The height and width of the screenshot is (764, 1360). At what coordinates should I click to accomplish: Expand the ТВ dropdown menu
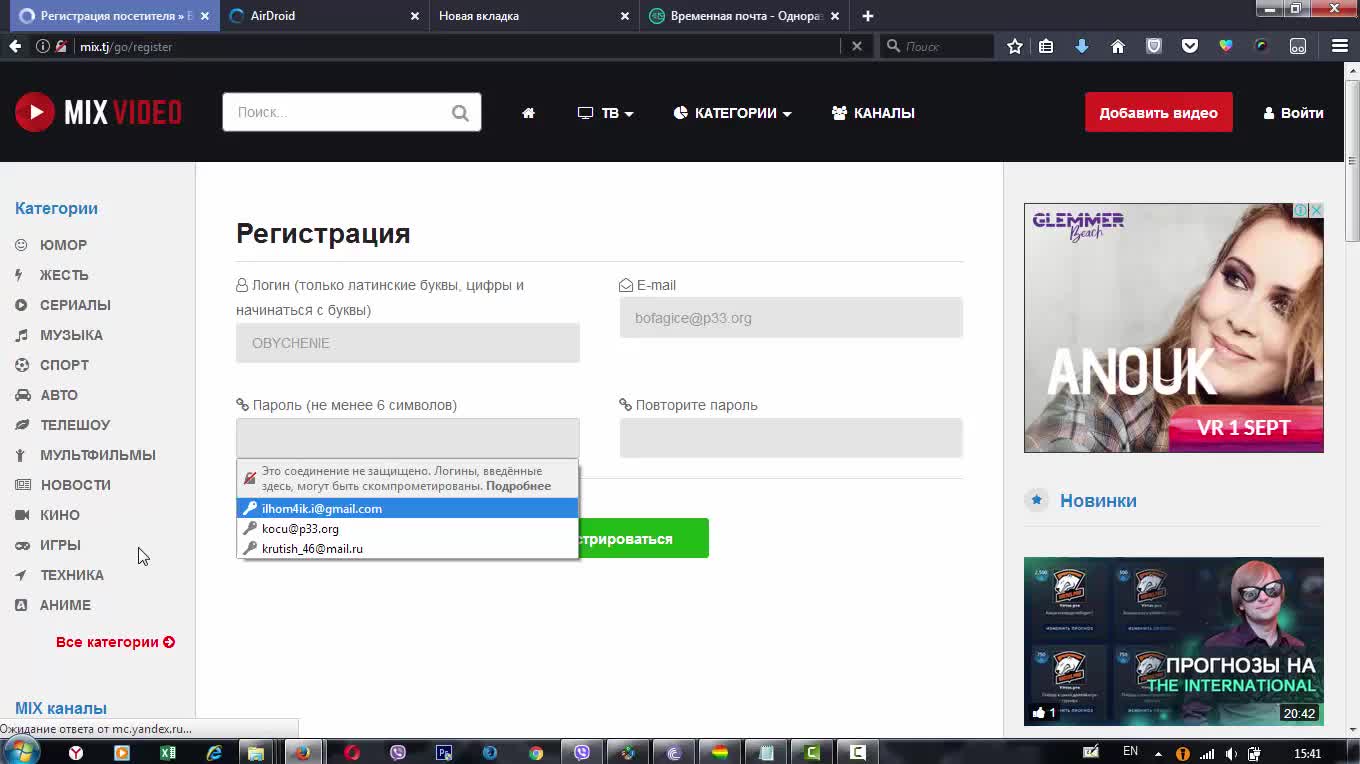pyautogui.click(x=606, y=113)
